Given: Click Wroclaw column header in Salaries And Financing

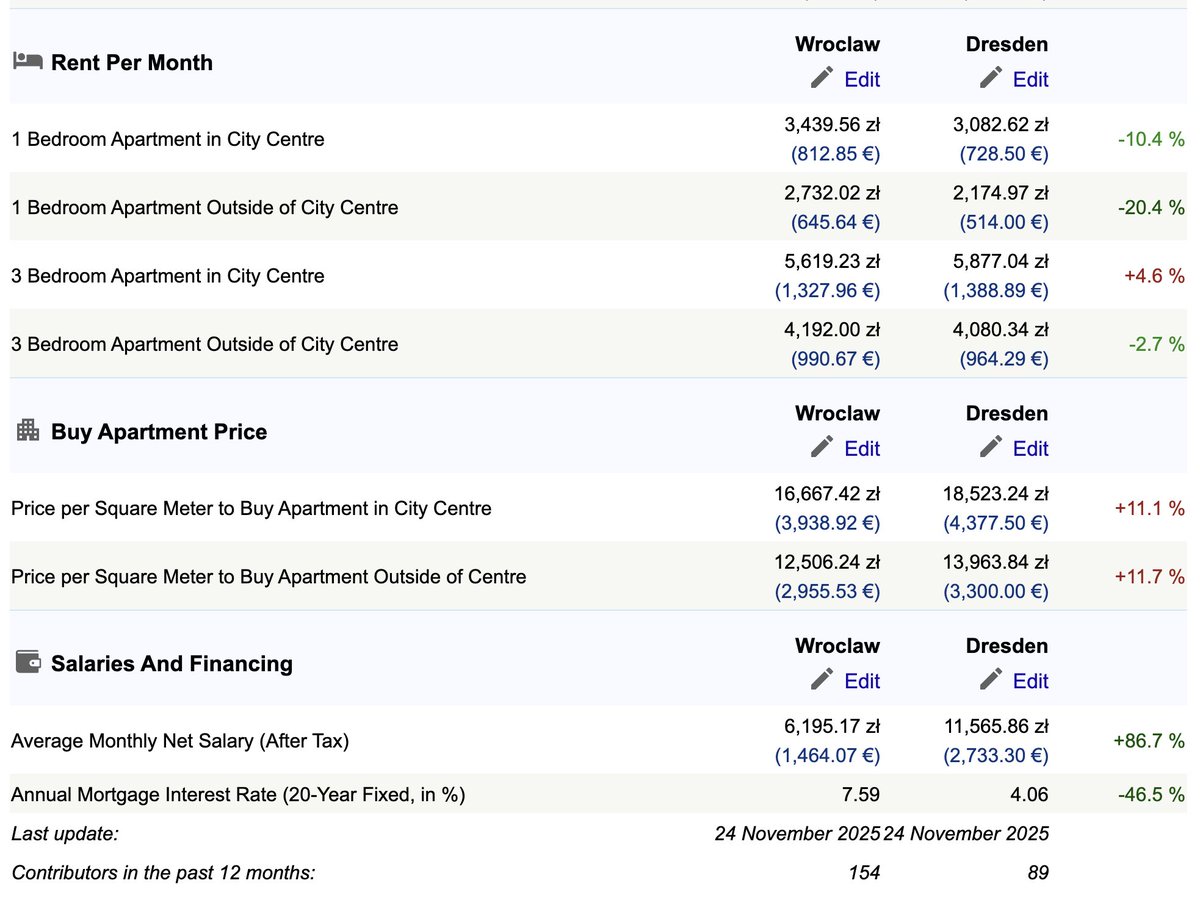Looking at the screenshot, I should (838, 646).
